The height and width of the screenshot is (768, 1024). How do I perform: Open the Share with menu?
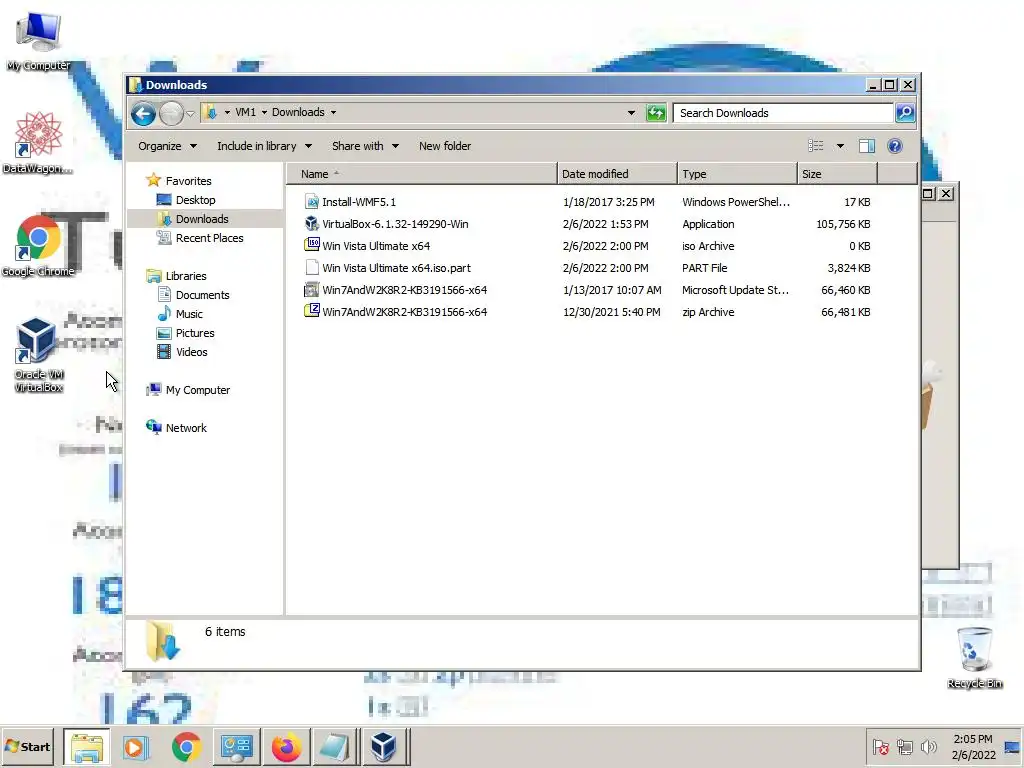click(x=365, y=146)
